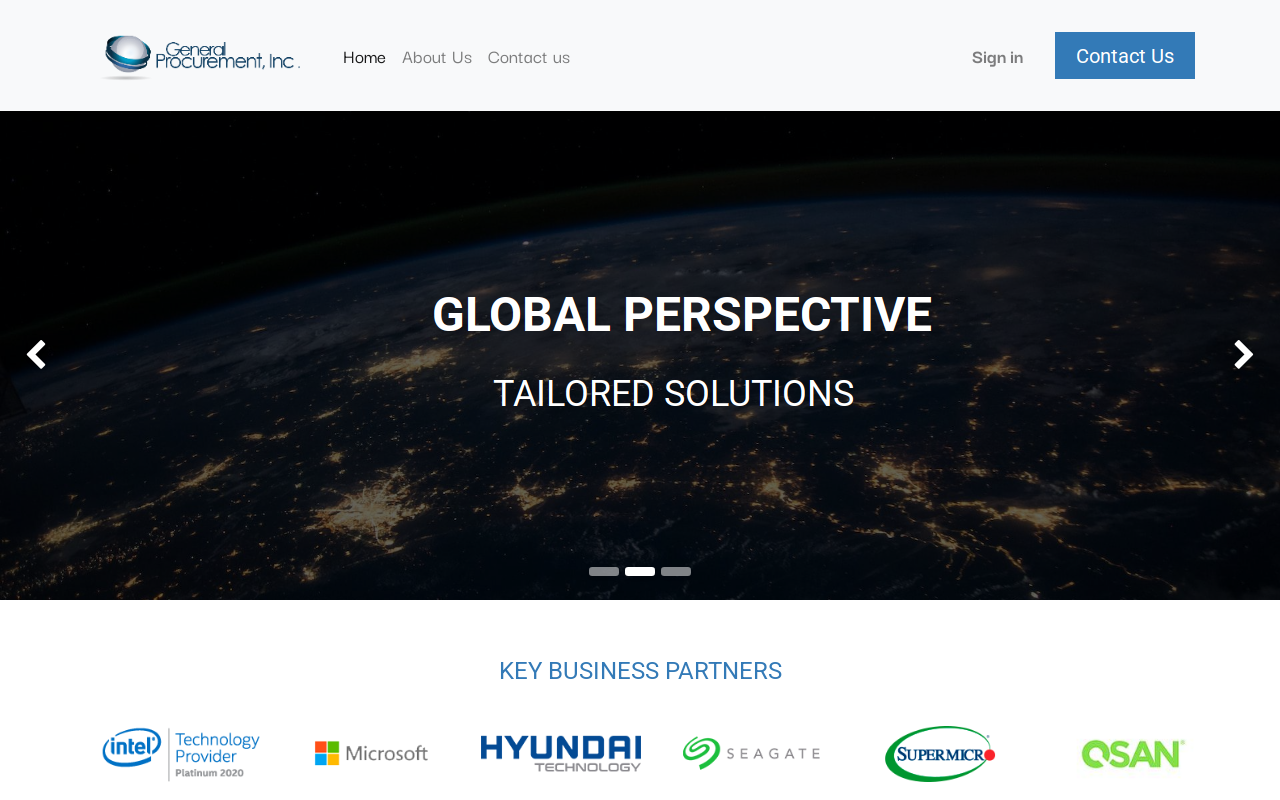Open the Seagate partner logo
Viewport: 1280px width, 800px height.
click(x=751, y=753)
